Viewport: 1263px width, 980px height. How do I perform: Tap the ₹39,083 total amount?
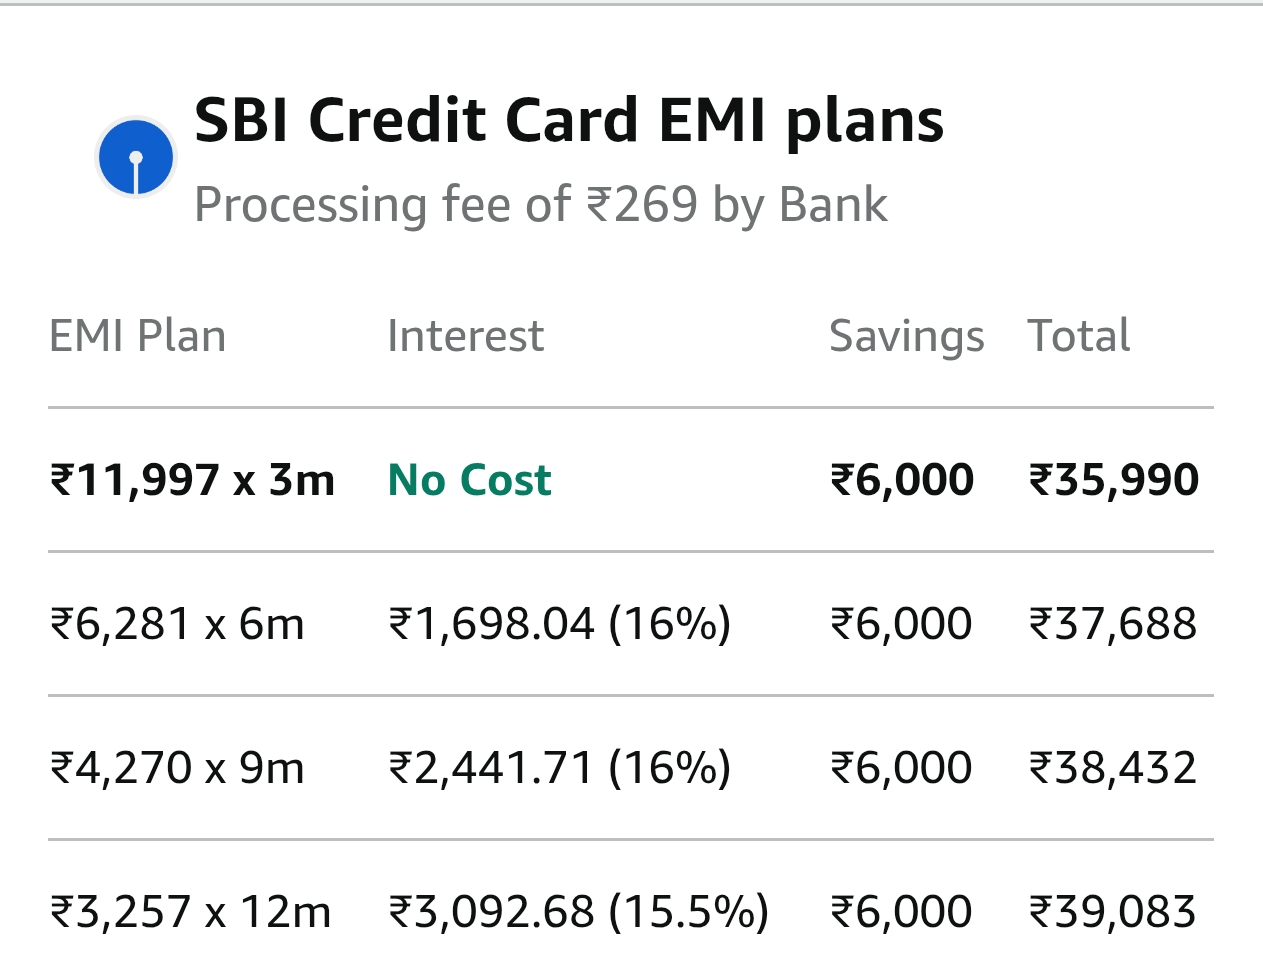1113,912
